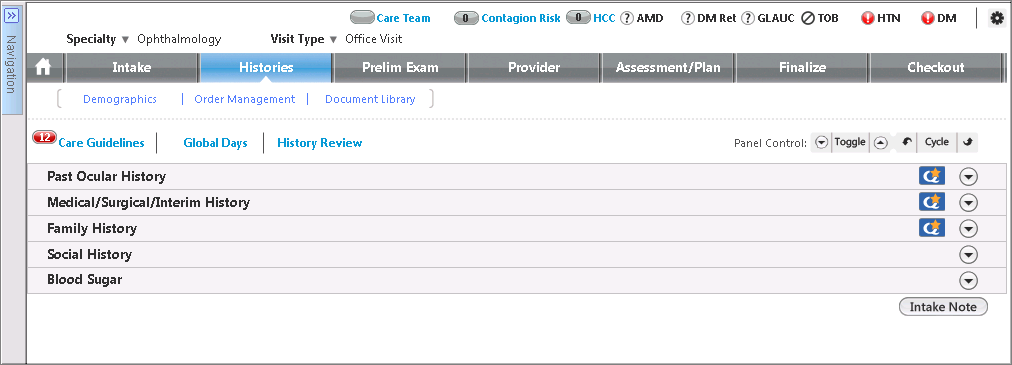Open the Visit Type dropdown
The height and width of the screenshot is (365, 1012).
click(333, 39)
